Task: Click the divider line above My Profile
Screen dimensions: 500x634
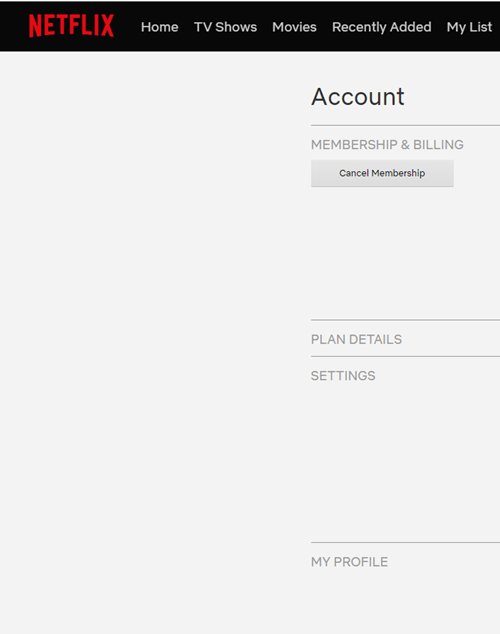Action: pos(405,542)
